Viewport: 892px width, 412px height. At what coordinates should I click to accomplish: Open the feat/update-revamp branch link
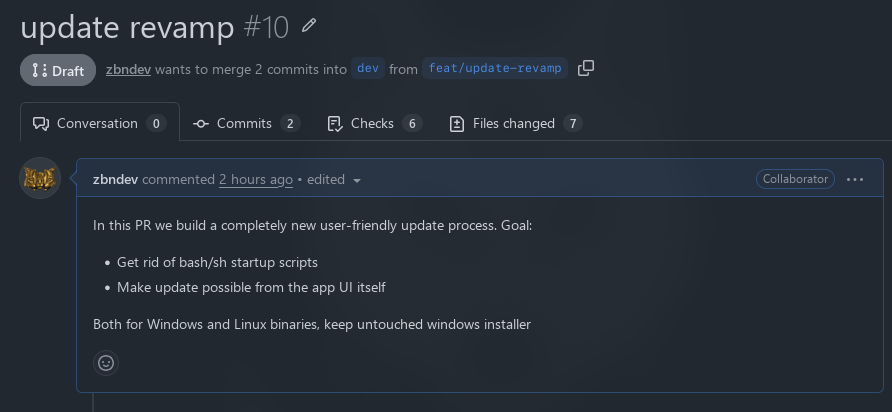pos(495,68)
